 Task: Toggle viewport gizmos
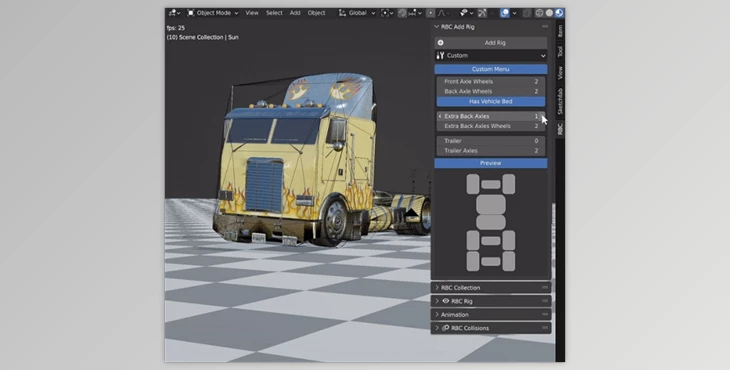(x=482, y=13)
